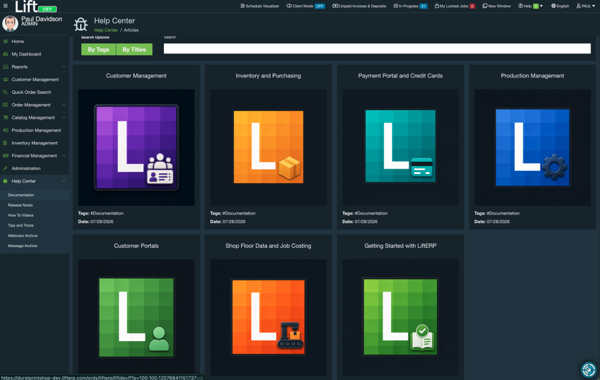Viewport: 600px width, 380px height.
Task: Open a New Window
Action: click(496, 6)
